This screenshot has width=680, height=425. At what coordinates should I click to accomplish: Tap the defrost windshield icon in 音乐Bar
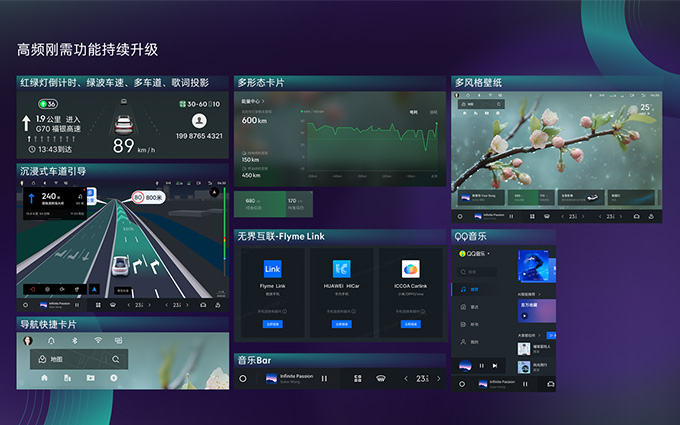381,379
